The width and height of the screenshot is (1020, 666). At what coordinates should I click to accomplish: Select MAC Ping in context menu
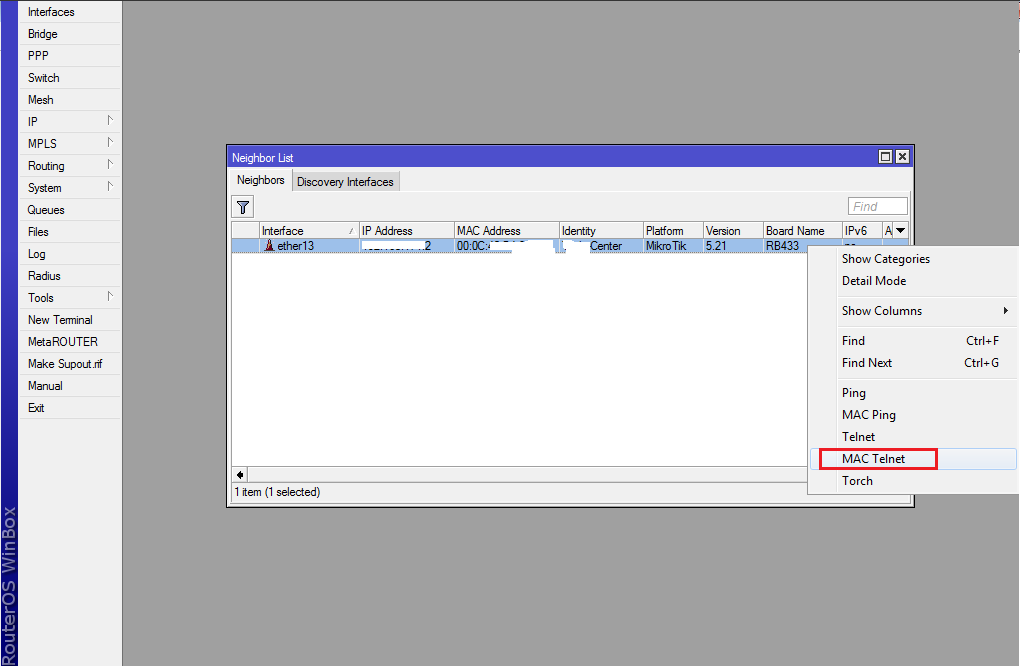[x=868, y=415]
